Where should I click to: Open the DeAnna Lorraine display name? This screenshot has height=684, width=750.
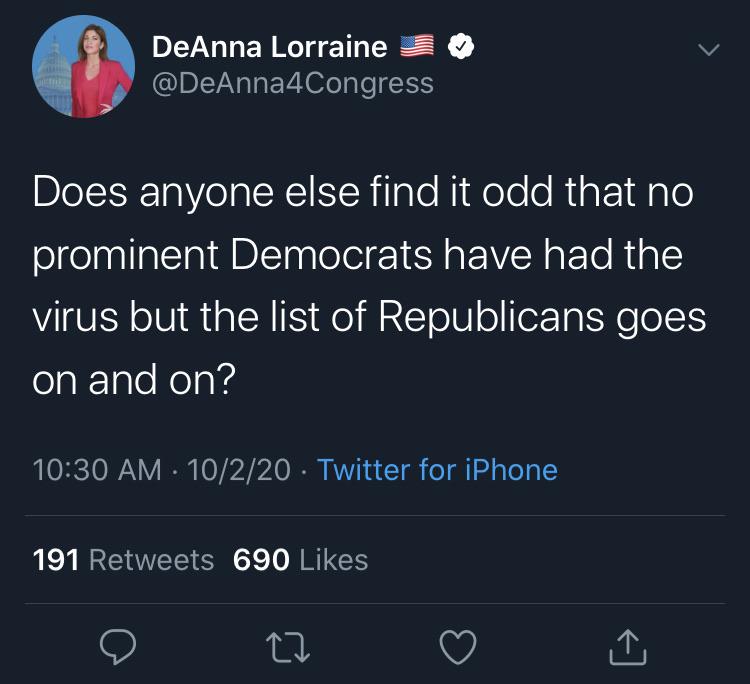[x=269, y=46]
